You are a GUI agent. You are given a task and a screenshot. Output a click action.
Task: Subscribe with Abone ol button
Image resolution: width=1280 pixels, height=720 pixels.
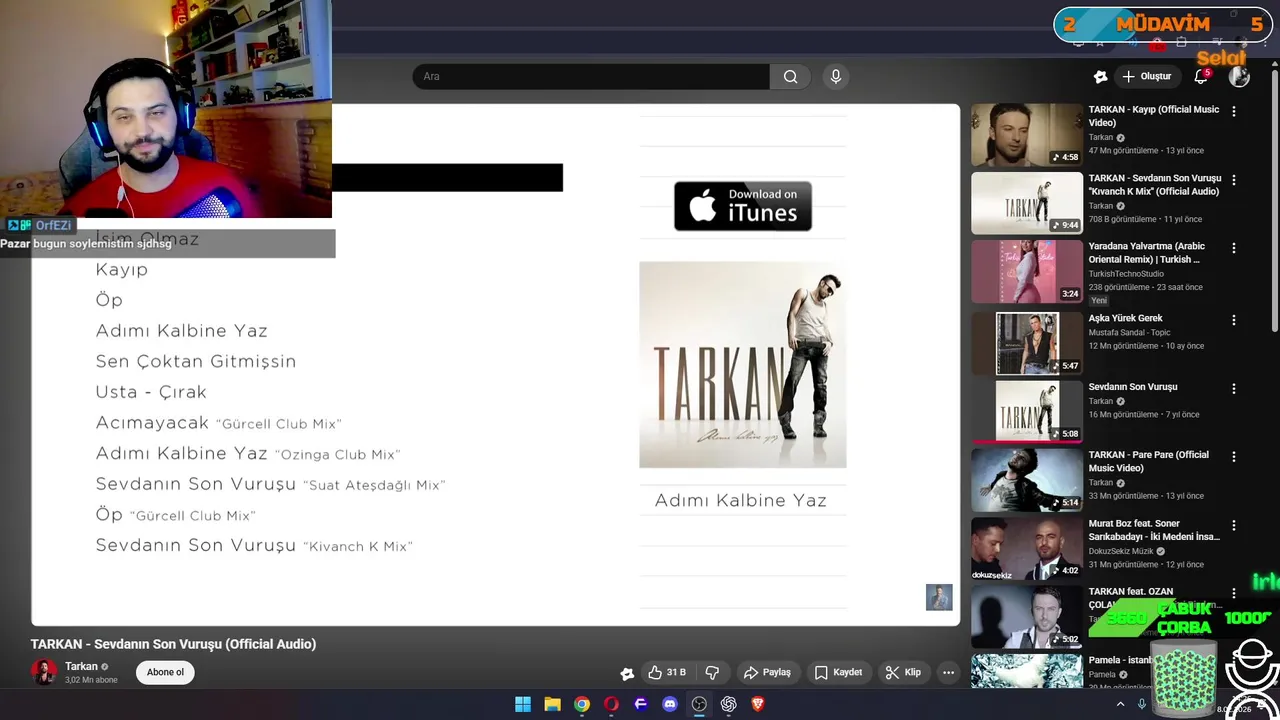click(x=166, y=673)
